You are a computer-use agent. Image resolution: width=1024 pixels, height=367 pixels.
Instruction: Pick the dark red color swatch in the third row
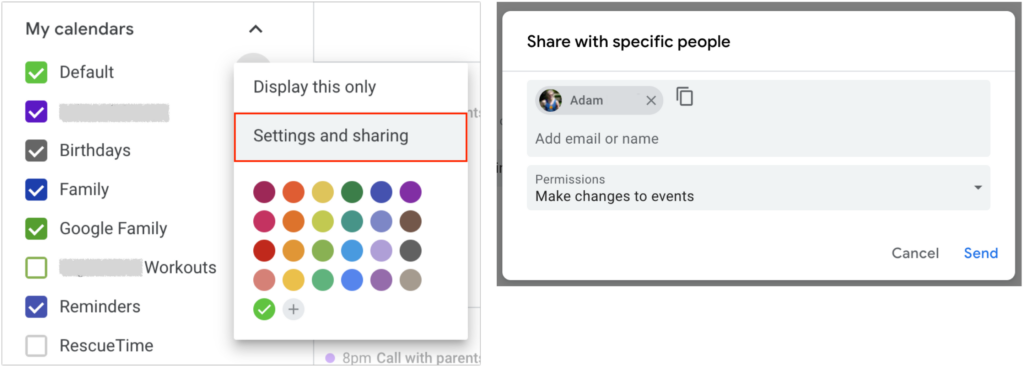click(264, 251)
